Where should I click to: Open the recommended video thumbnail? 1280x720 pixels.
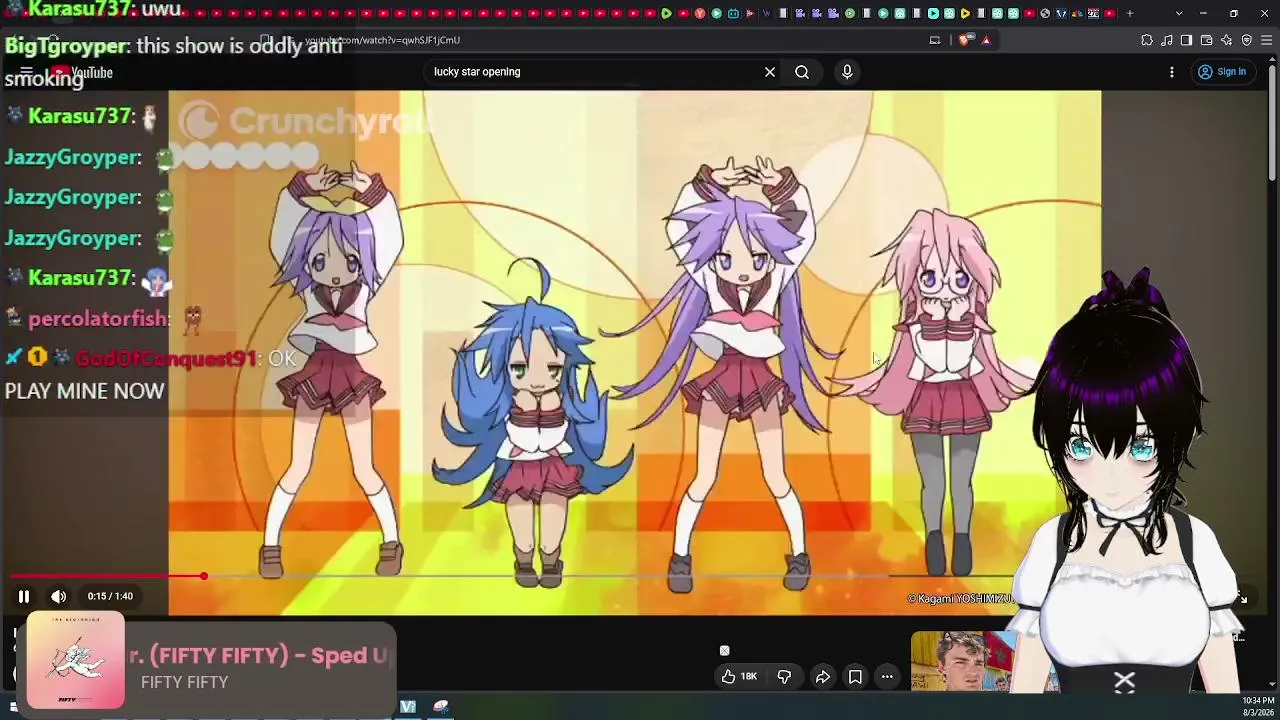(980, 661)
